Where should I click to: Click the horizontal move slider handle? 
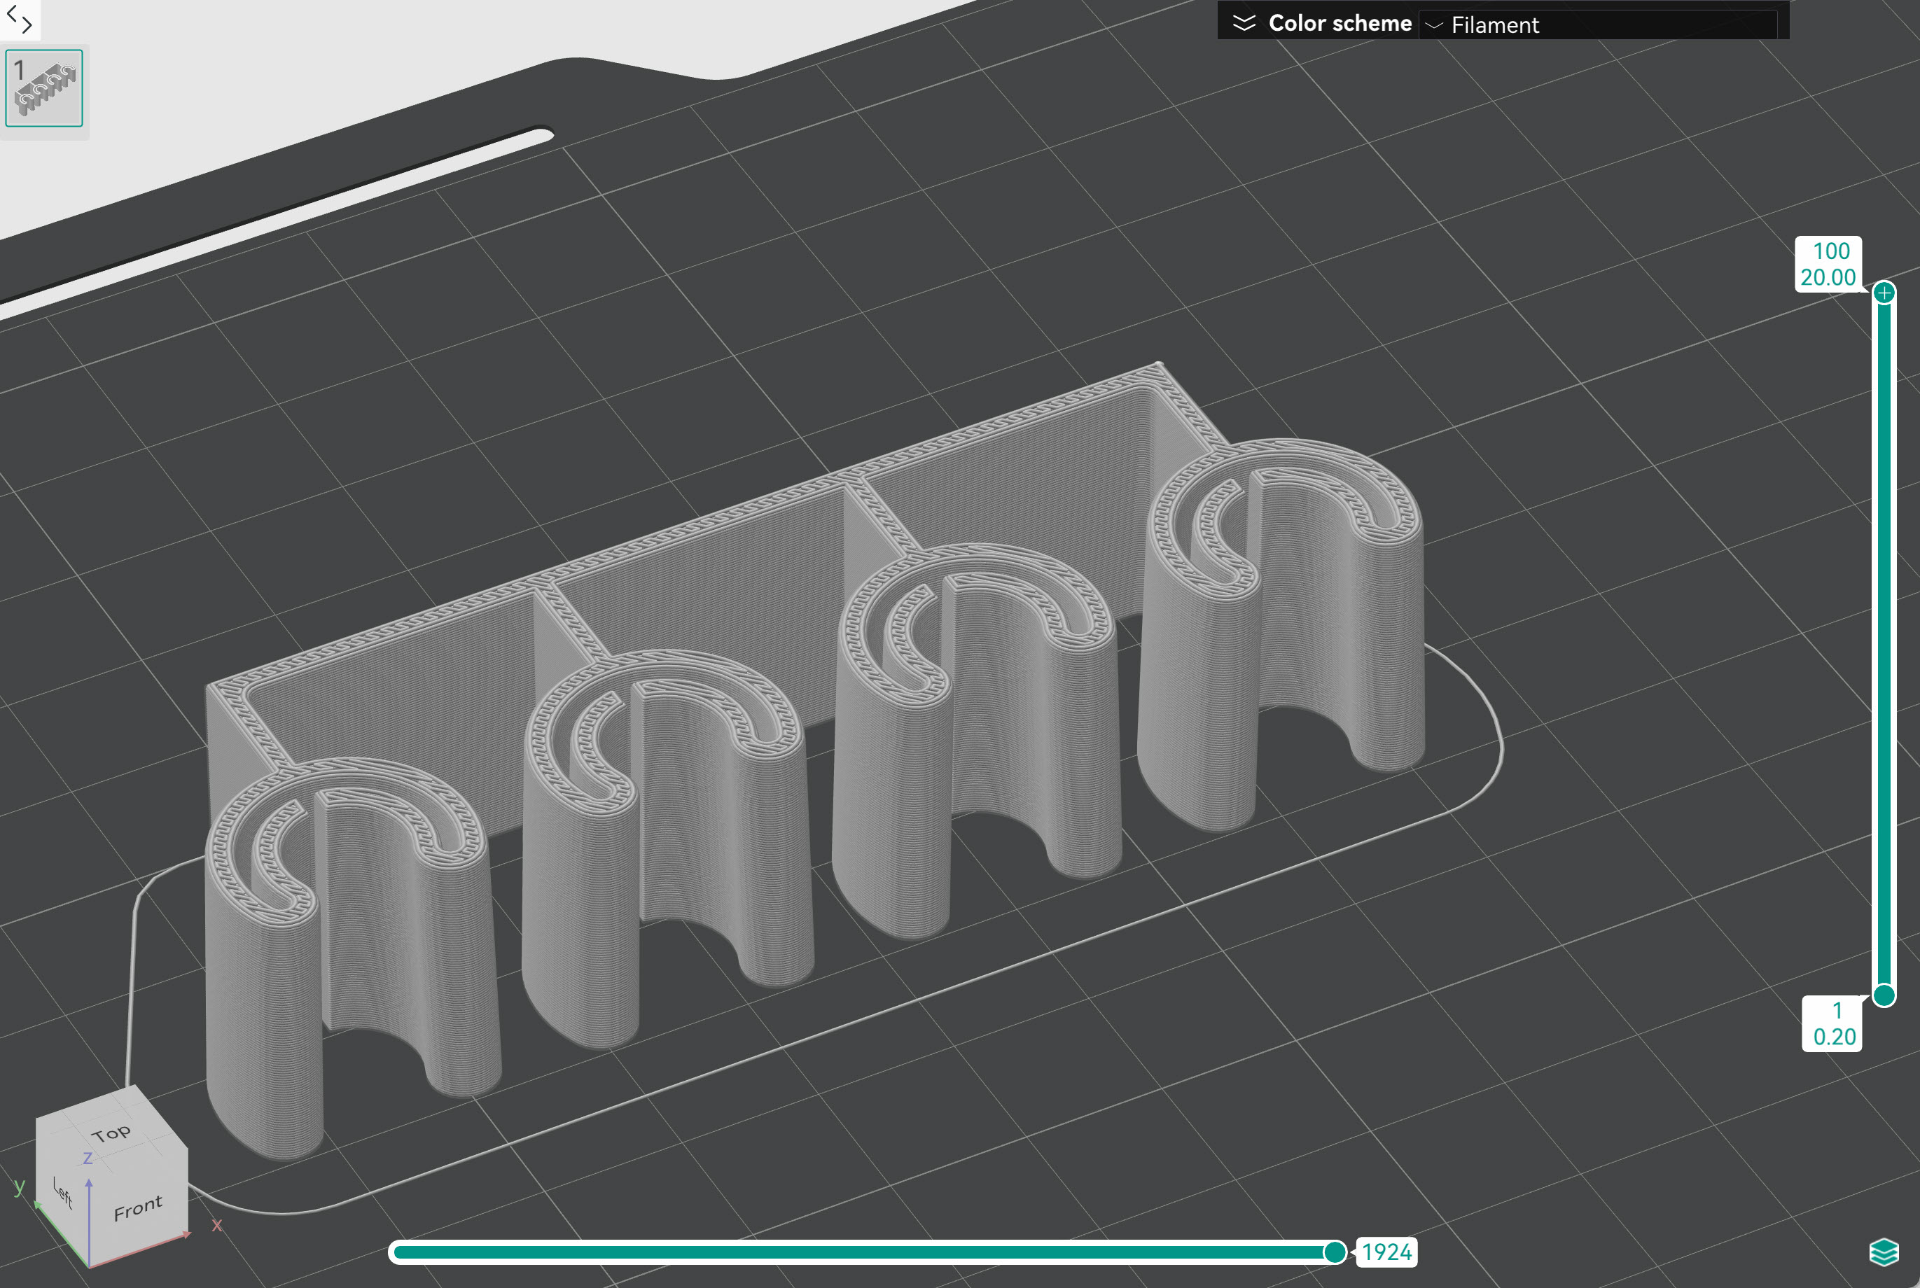[x=1335, y=1252]
